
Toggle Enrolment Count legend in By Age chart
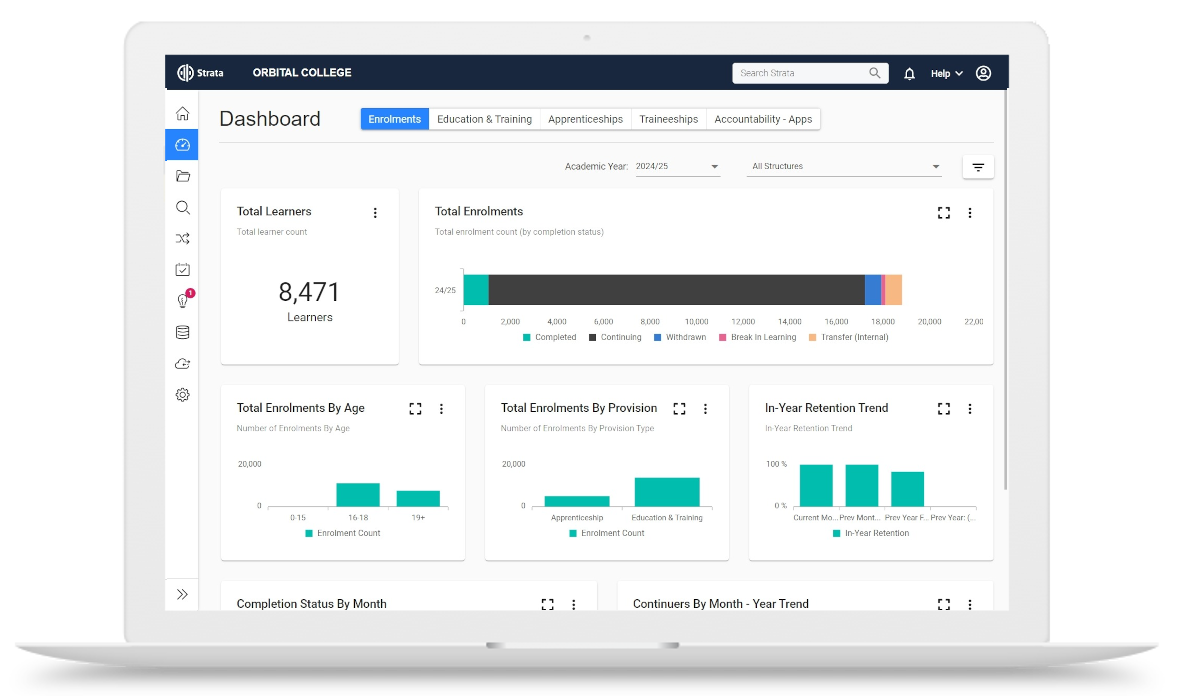pos(343,534)
